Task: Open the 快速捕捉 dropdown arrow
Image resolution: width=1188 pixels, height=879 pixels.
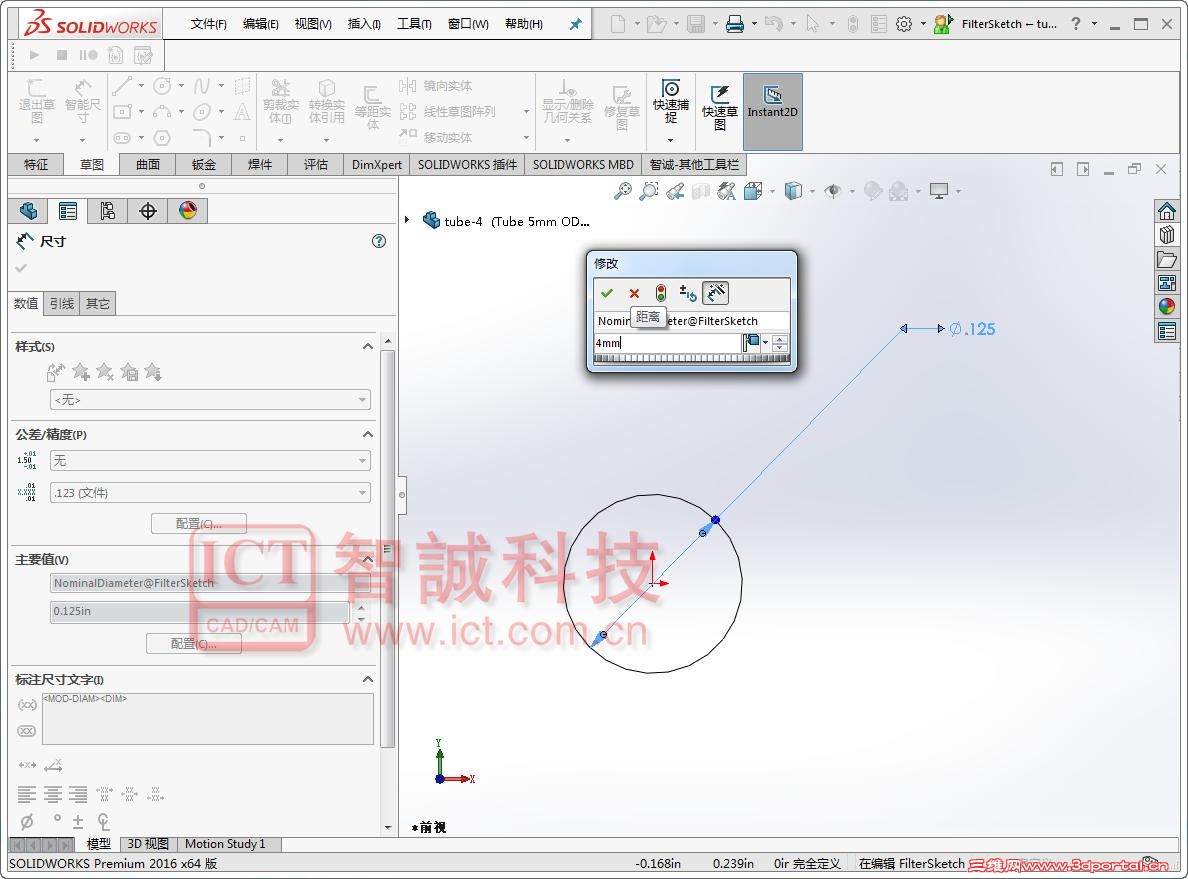Action: coord(671,140)
